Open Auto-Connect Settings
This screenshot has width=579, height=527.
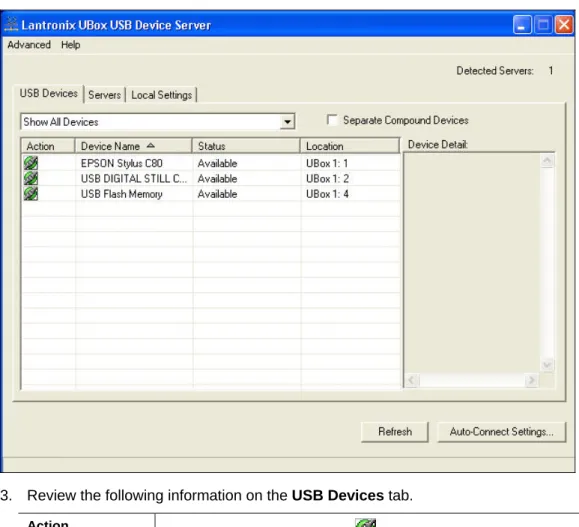click(501, 432)
